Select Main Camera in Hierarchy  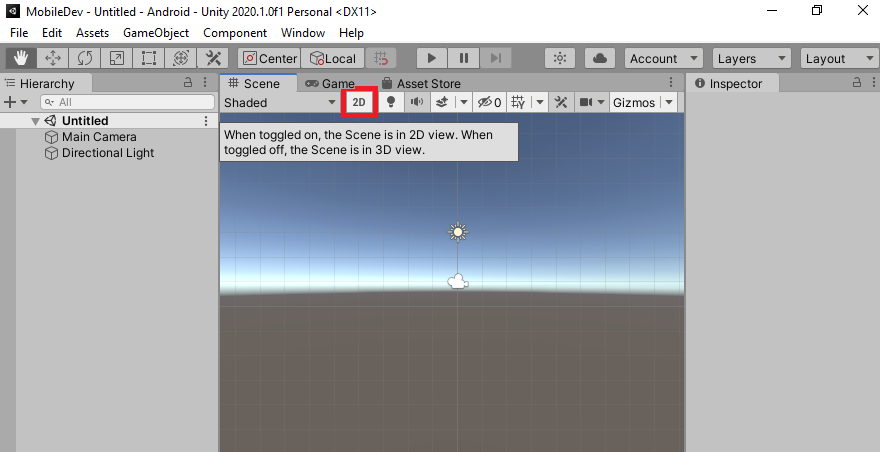(x=99, y=137)
